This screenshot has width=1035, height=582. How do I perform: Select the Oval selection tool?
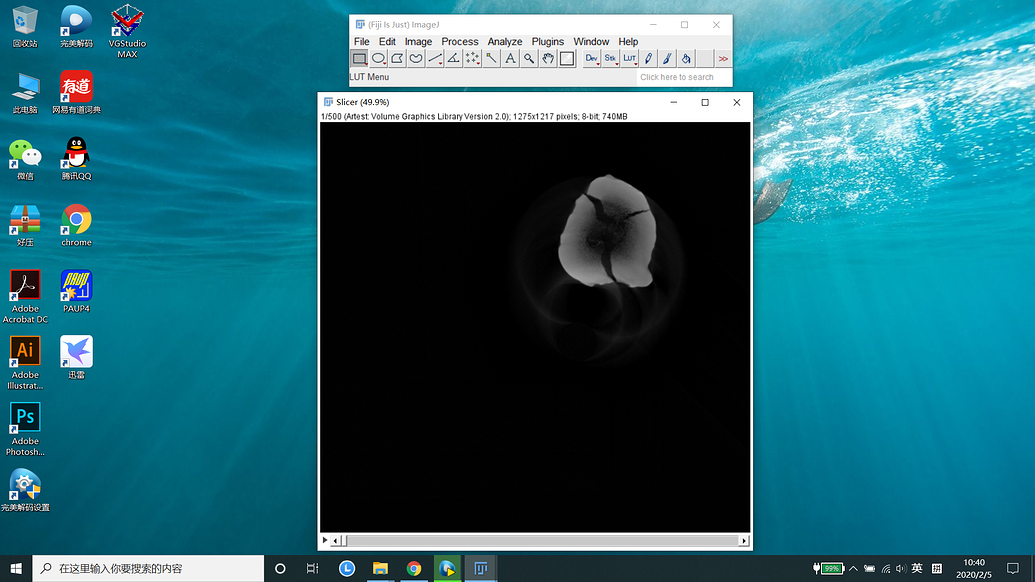pyautogui.click(x=379, y=59)
